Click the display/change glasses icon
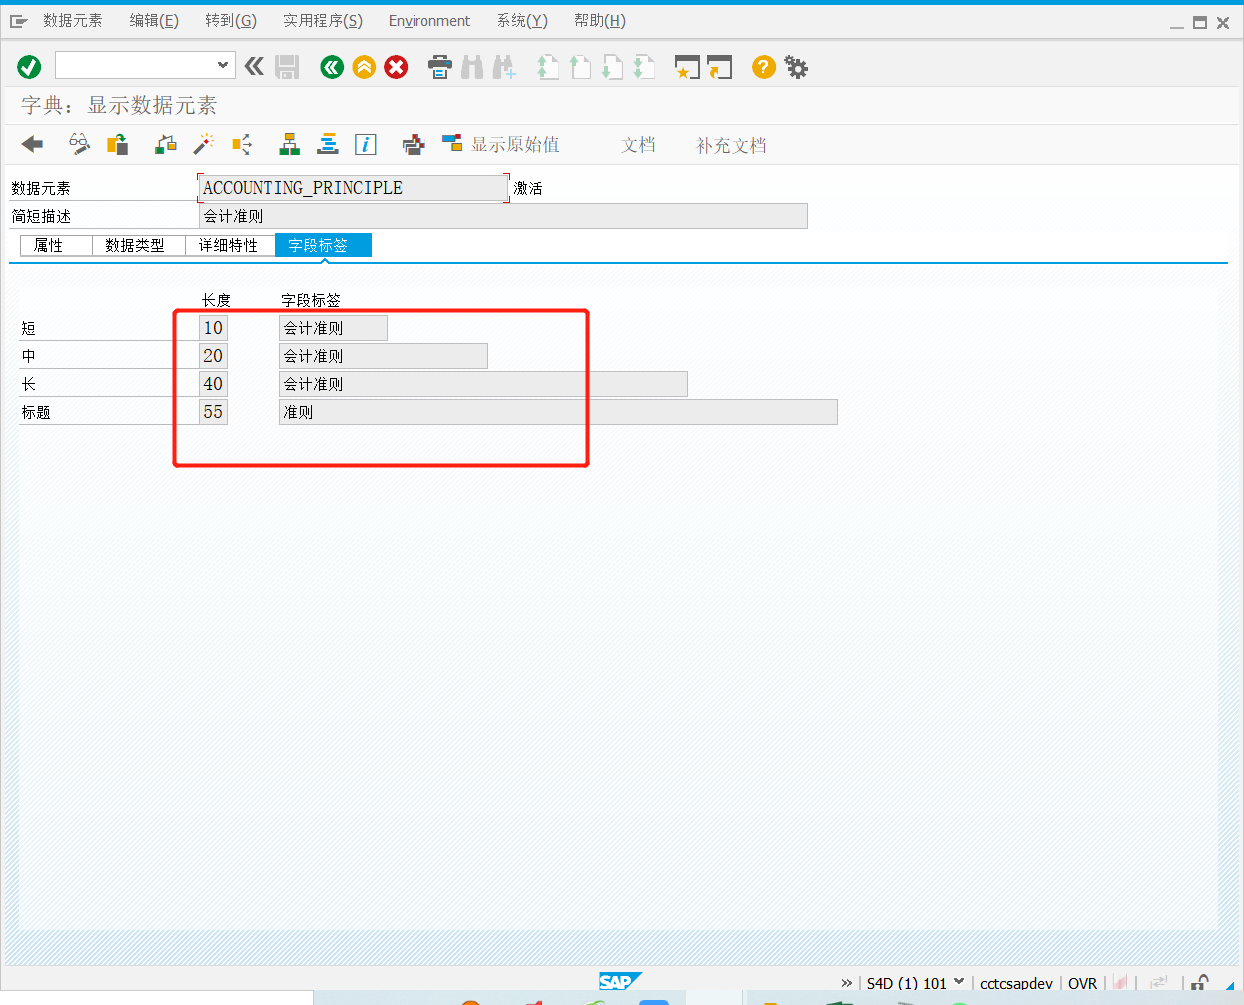This screenshot has height=1005, width=1244. [x=79, y=144]
